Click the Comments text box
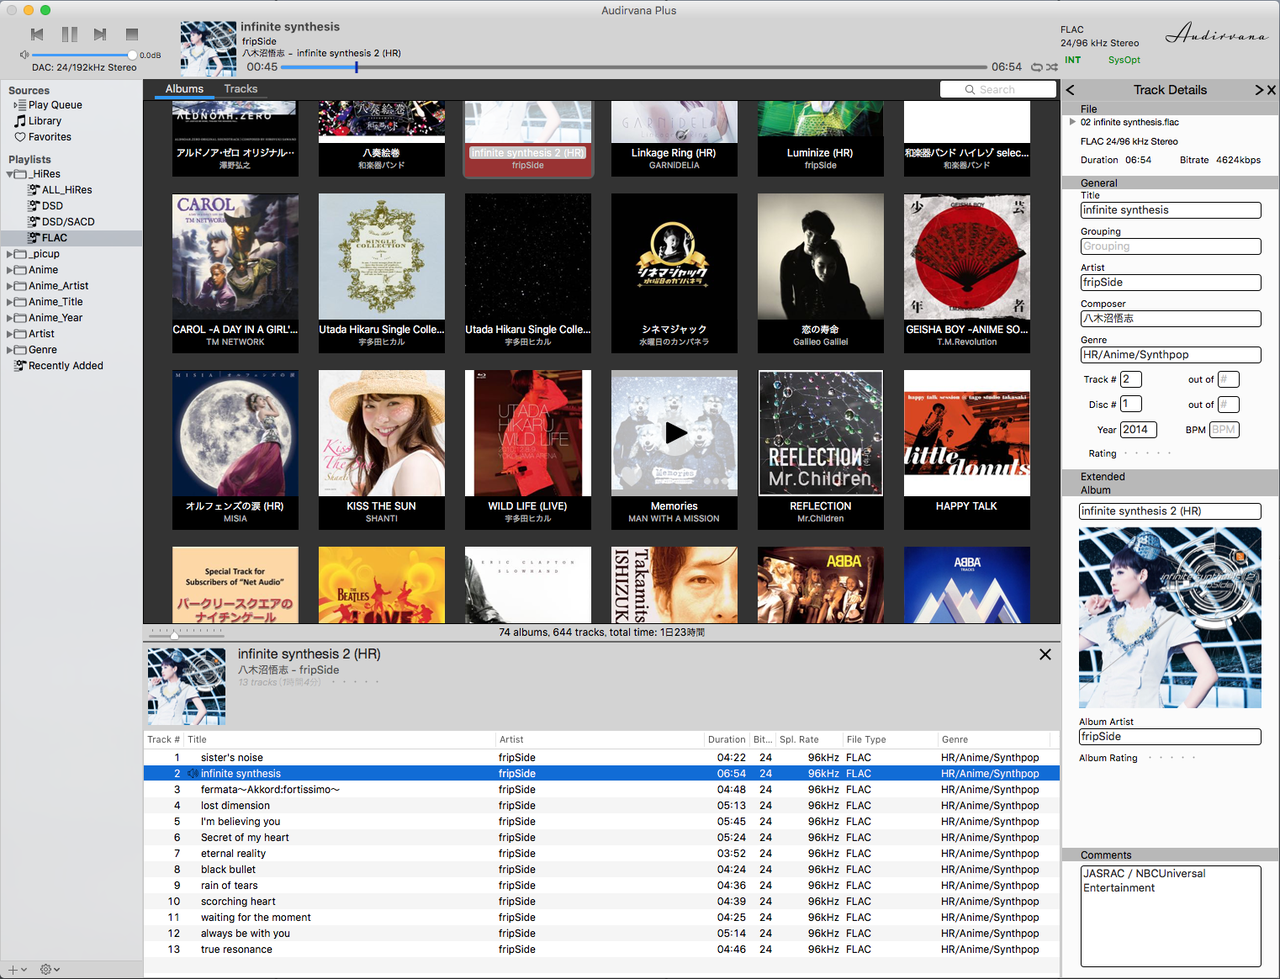The image size is (1280, 979). click(x=1170, y=916)
